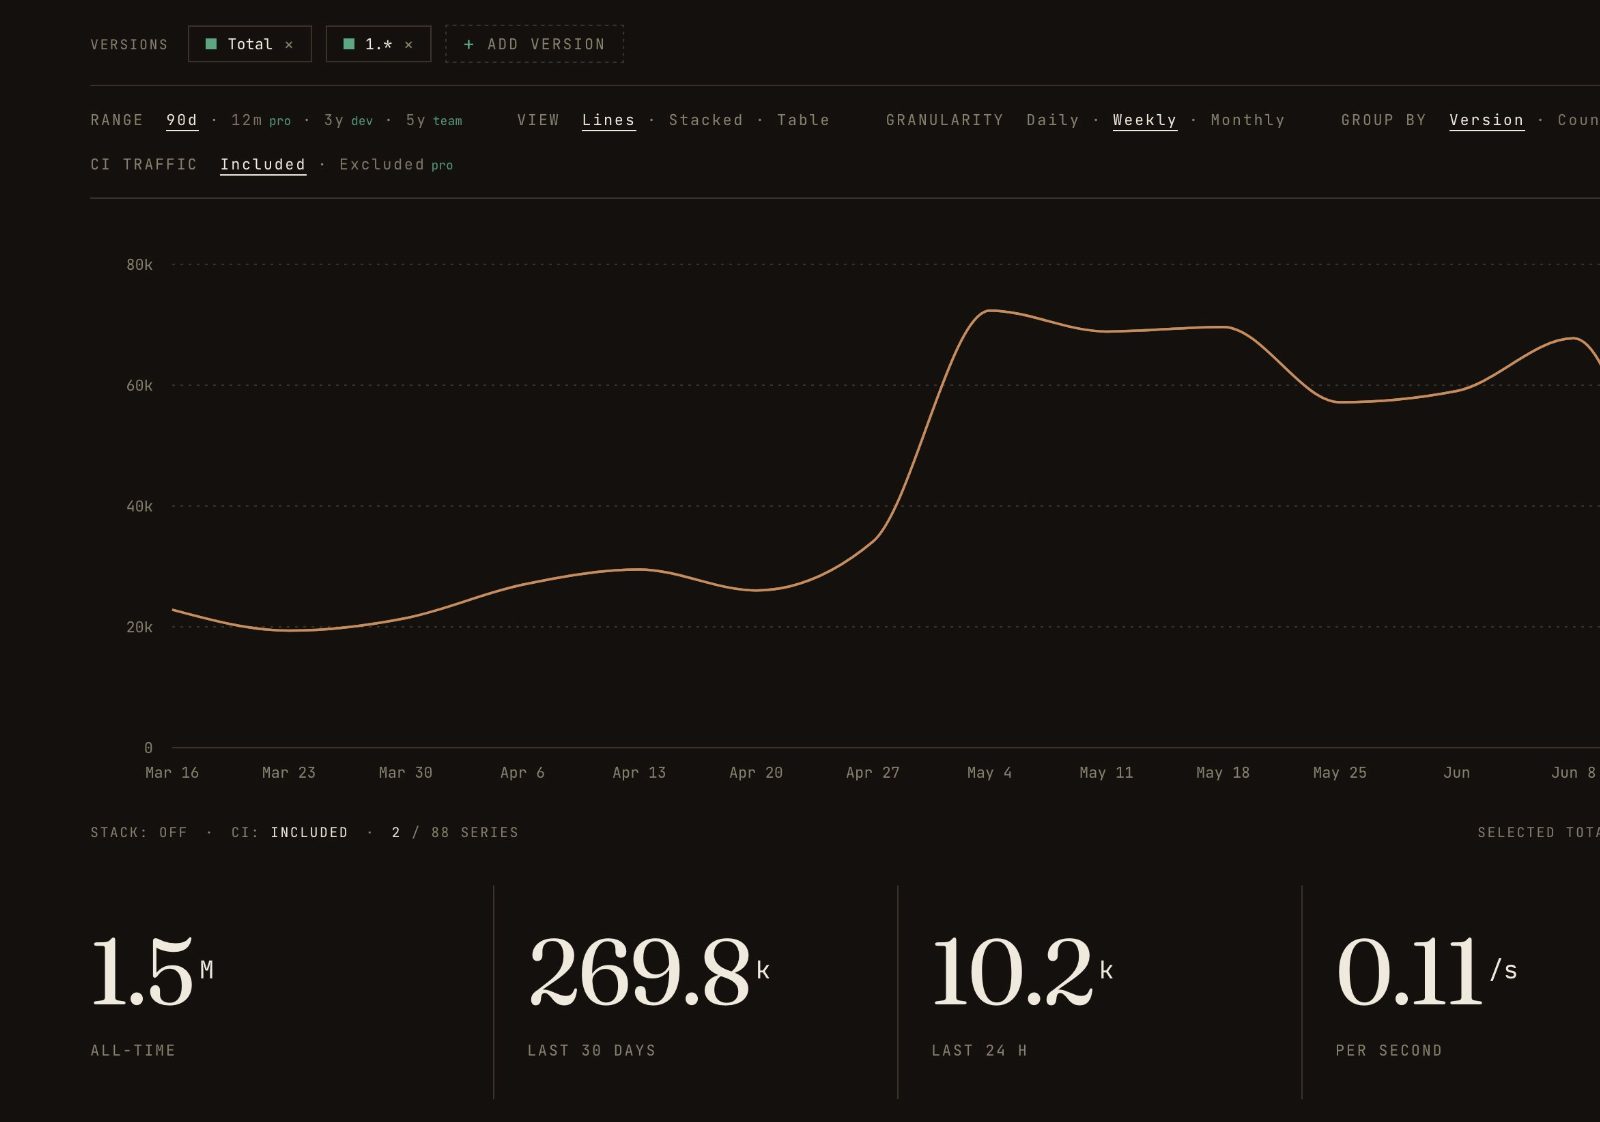Click the chart peak near May 4
This screenshot has height=1122, width=1600.
pos(989,311)
